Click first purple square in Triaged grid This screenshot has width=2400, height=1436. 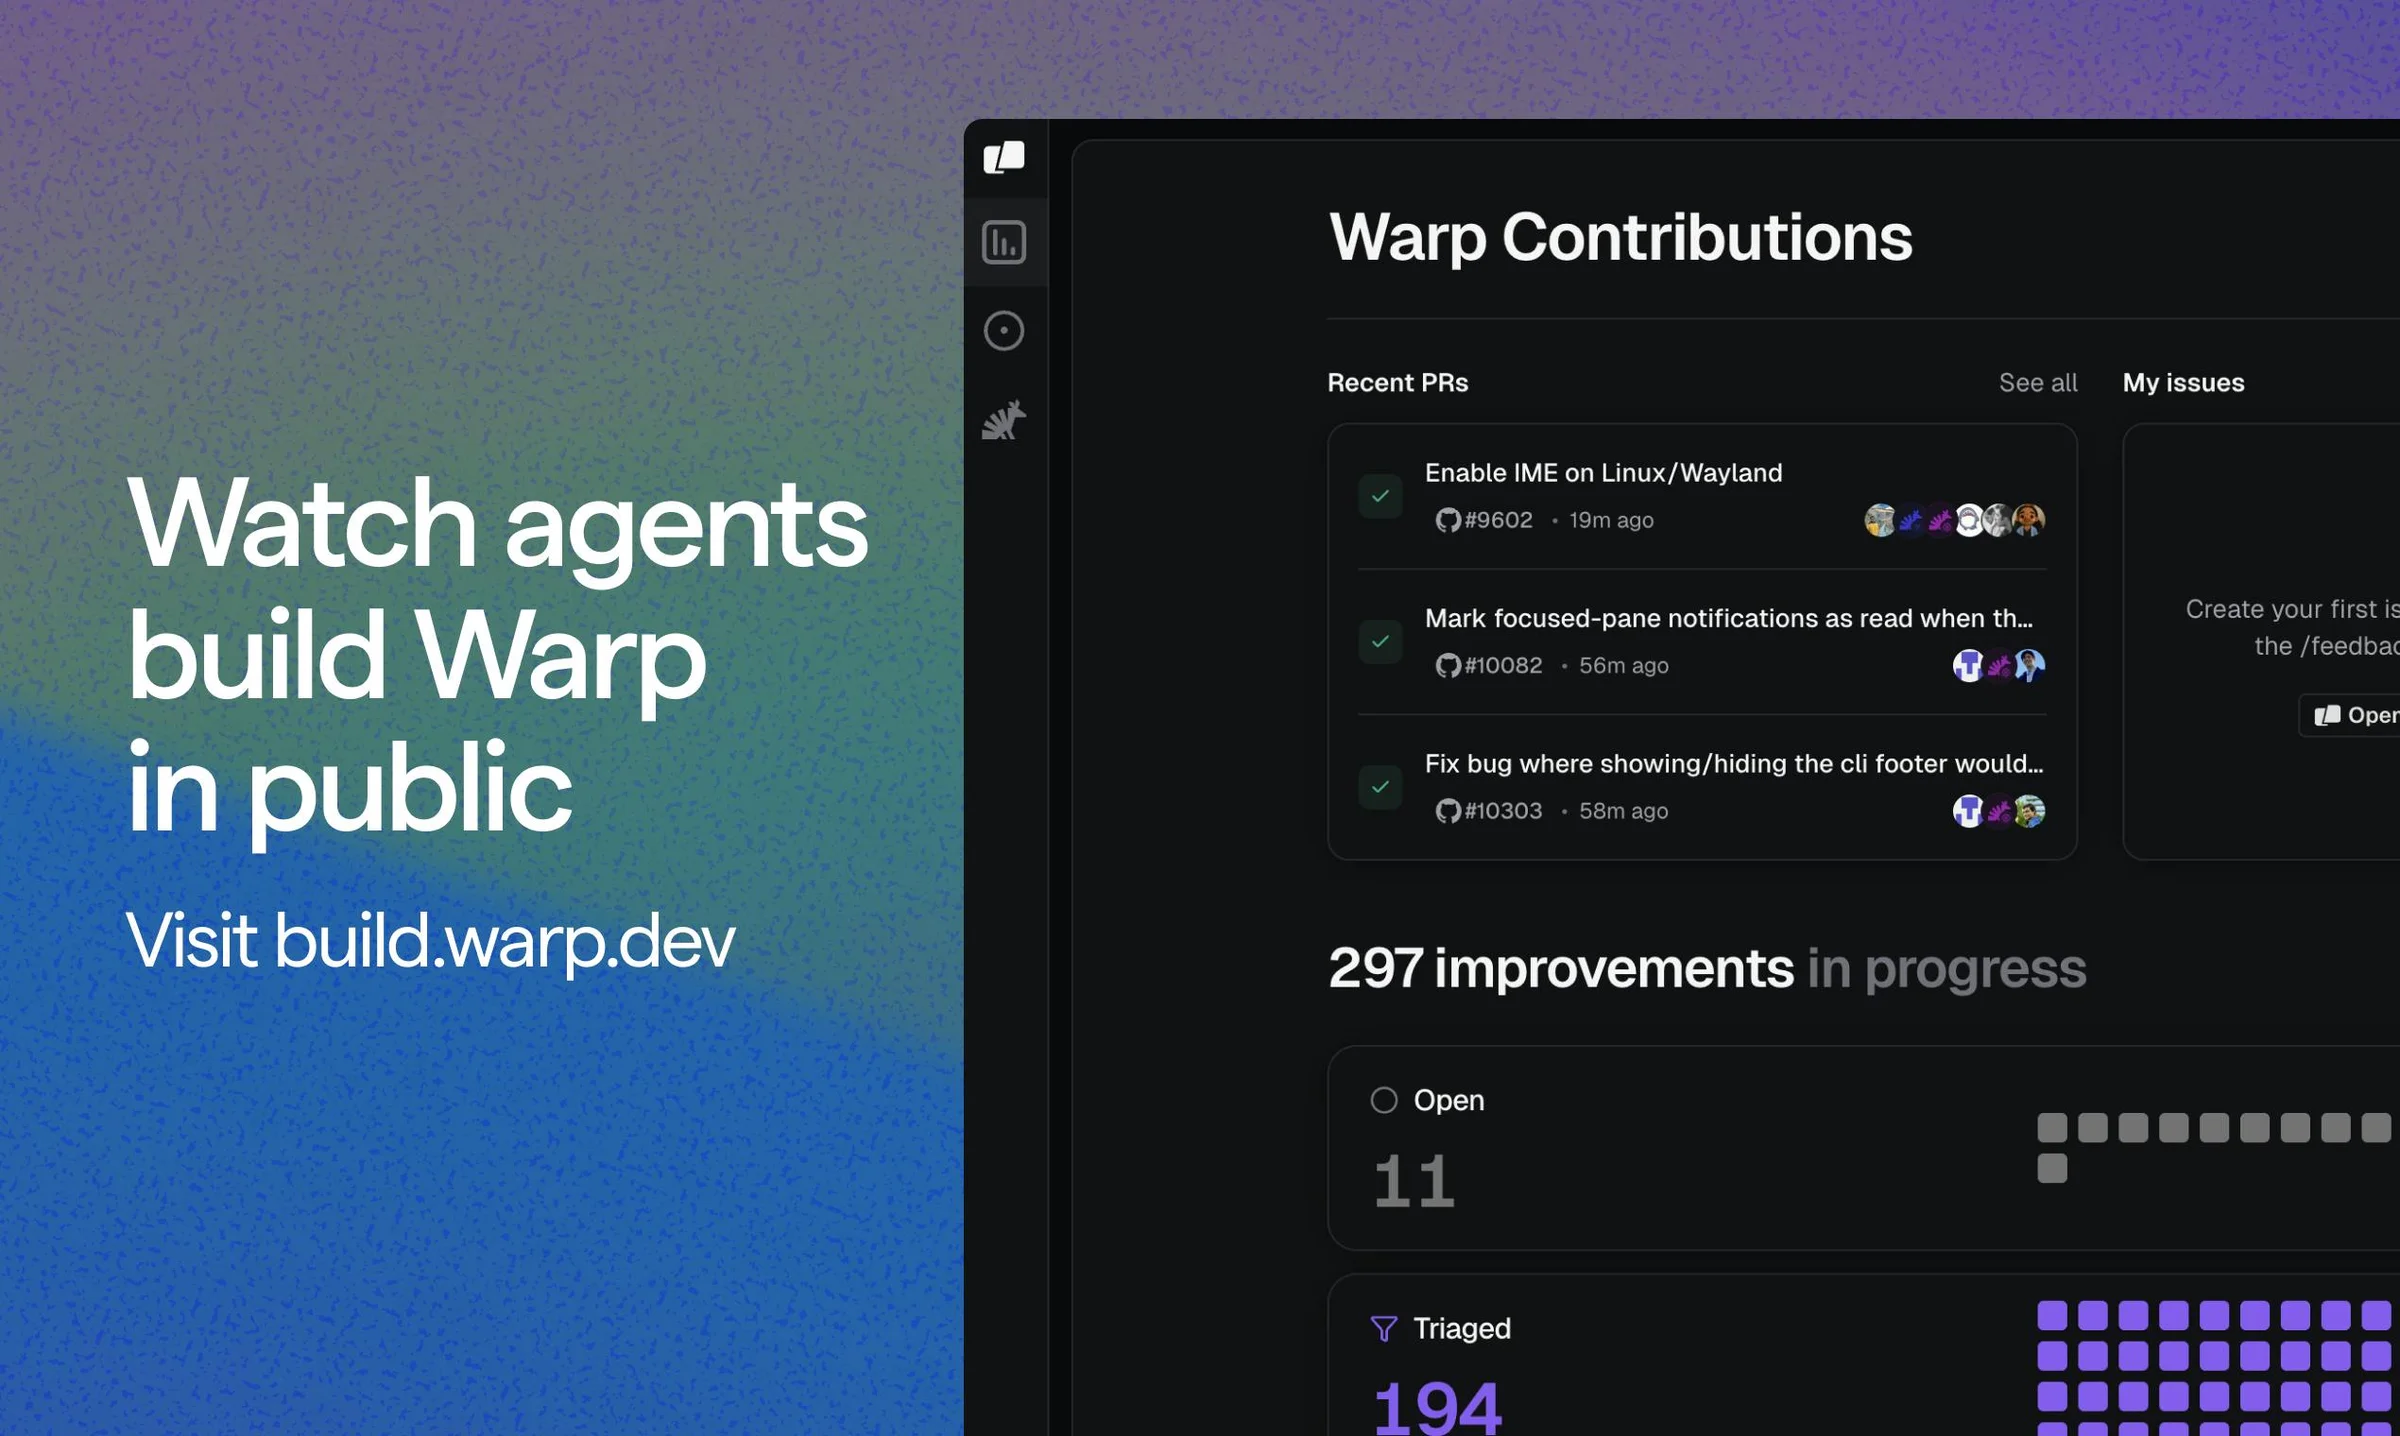pos(2052,1315)
